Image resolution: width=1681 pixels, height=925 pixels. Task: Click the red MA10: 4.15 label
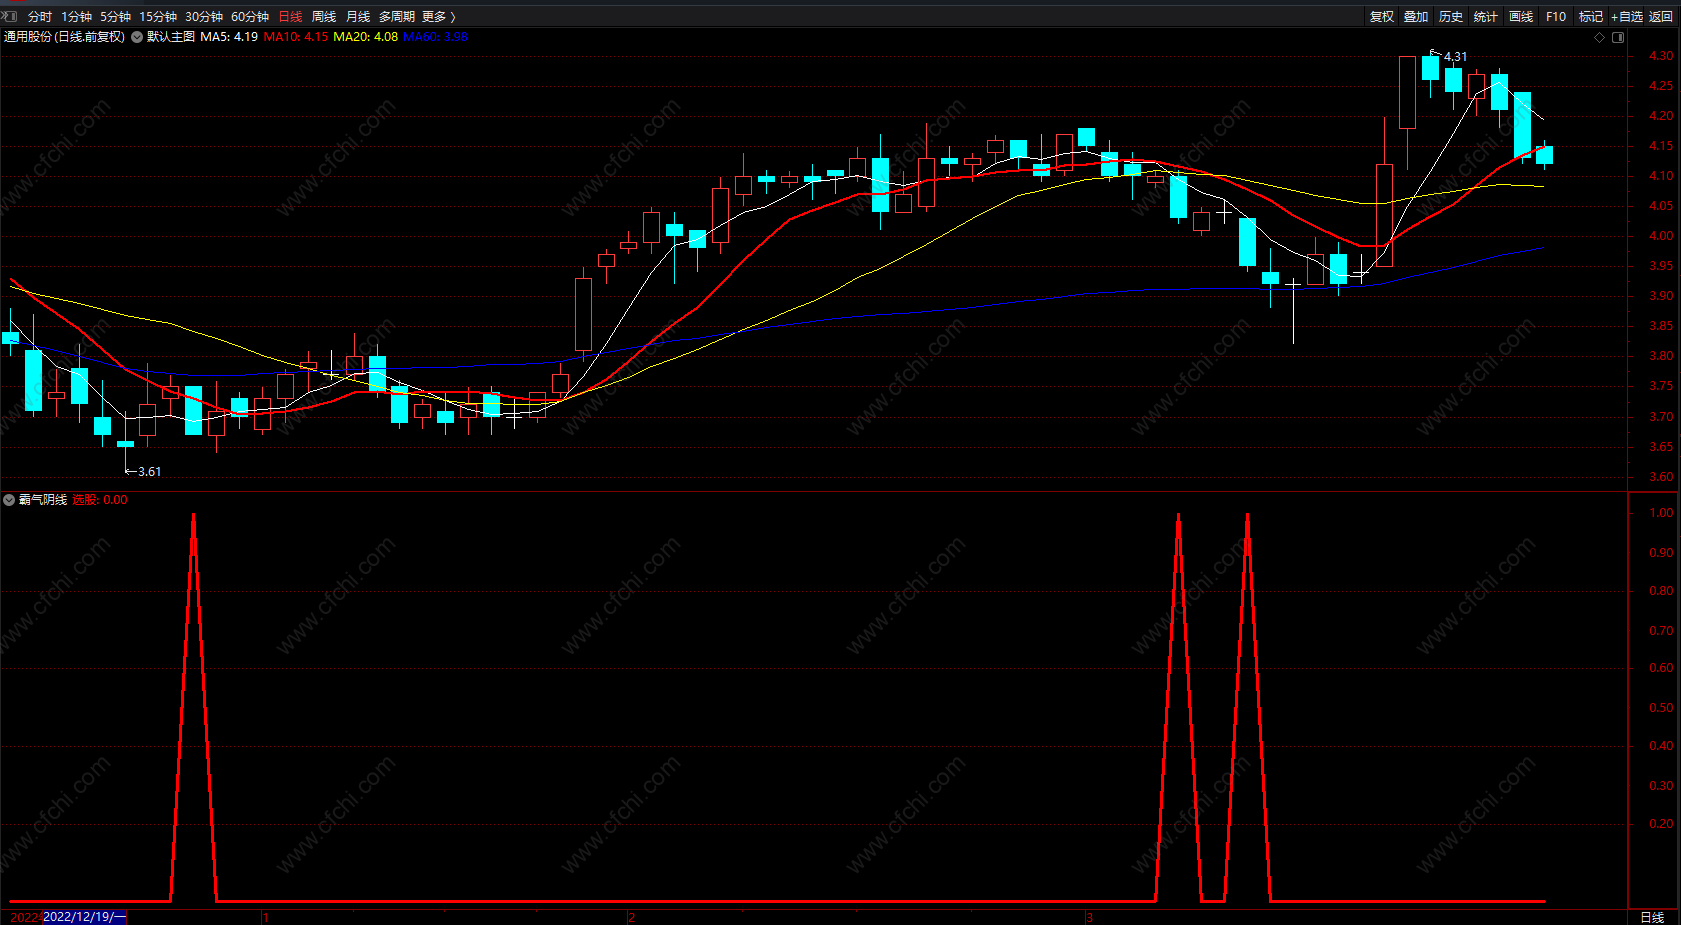pyautogui.click(x=296, y=37)
